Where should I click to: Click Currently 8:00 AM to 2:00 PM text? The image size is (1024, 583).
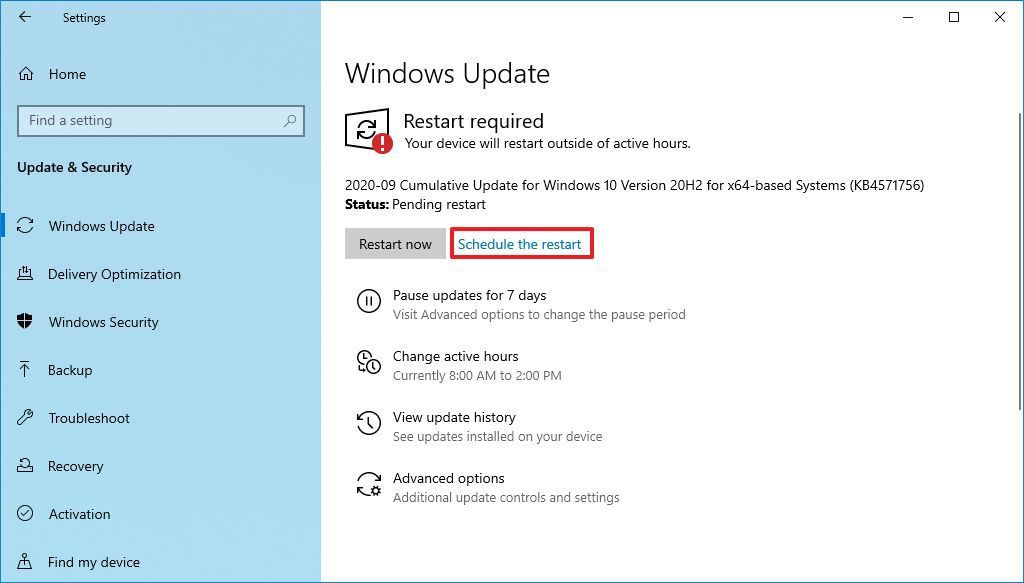point(477,375)
